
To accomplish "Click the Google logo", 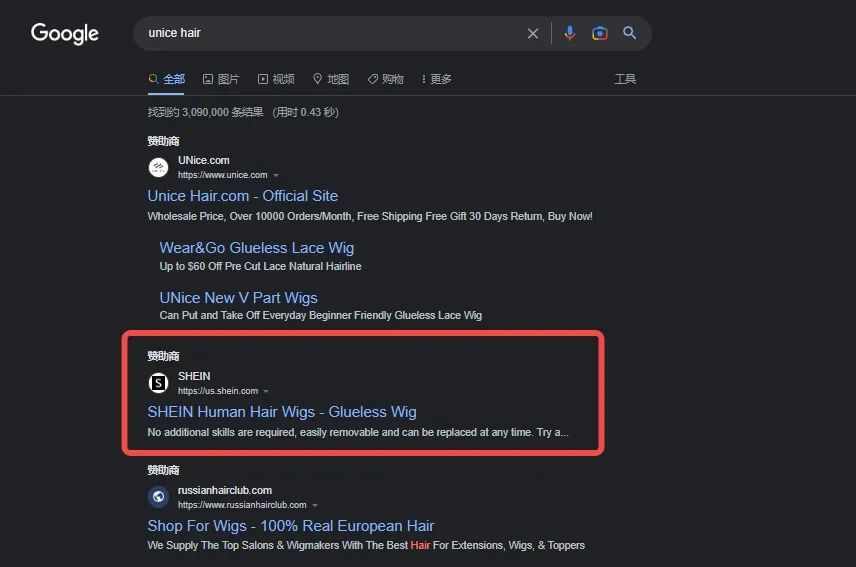I will click(64, 33).
